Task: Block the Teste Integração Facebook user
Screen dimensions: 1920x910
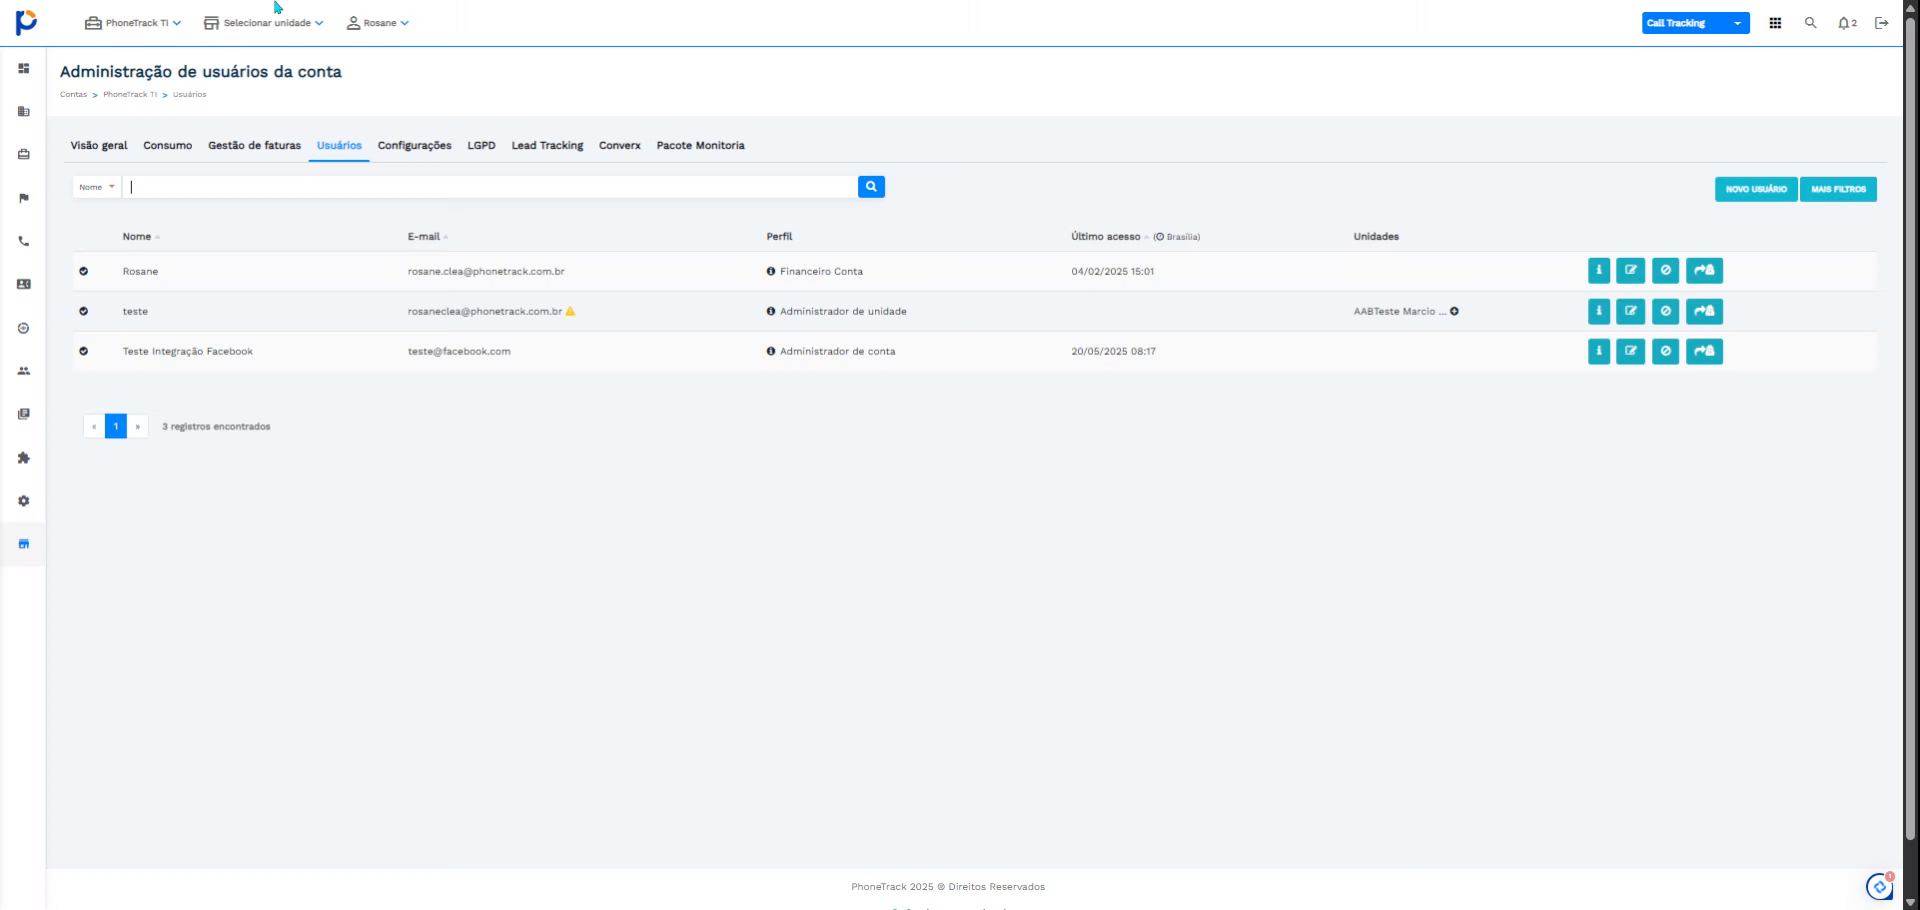Action: pos(1665,352)
